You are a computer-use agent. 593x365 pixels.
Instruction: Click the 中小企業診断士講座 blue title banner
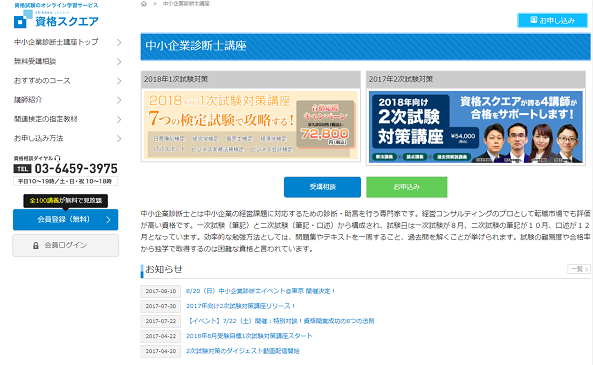click(365, 47)
